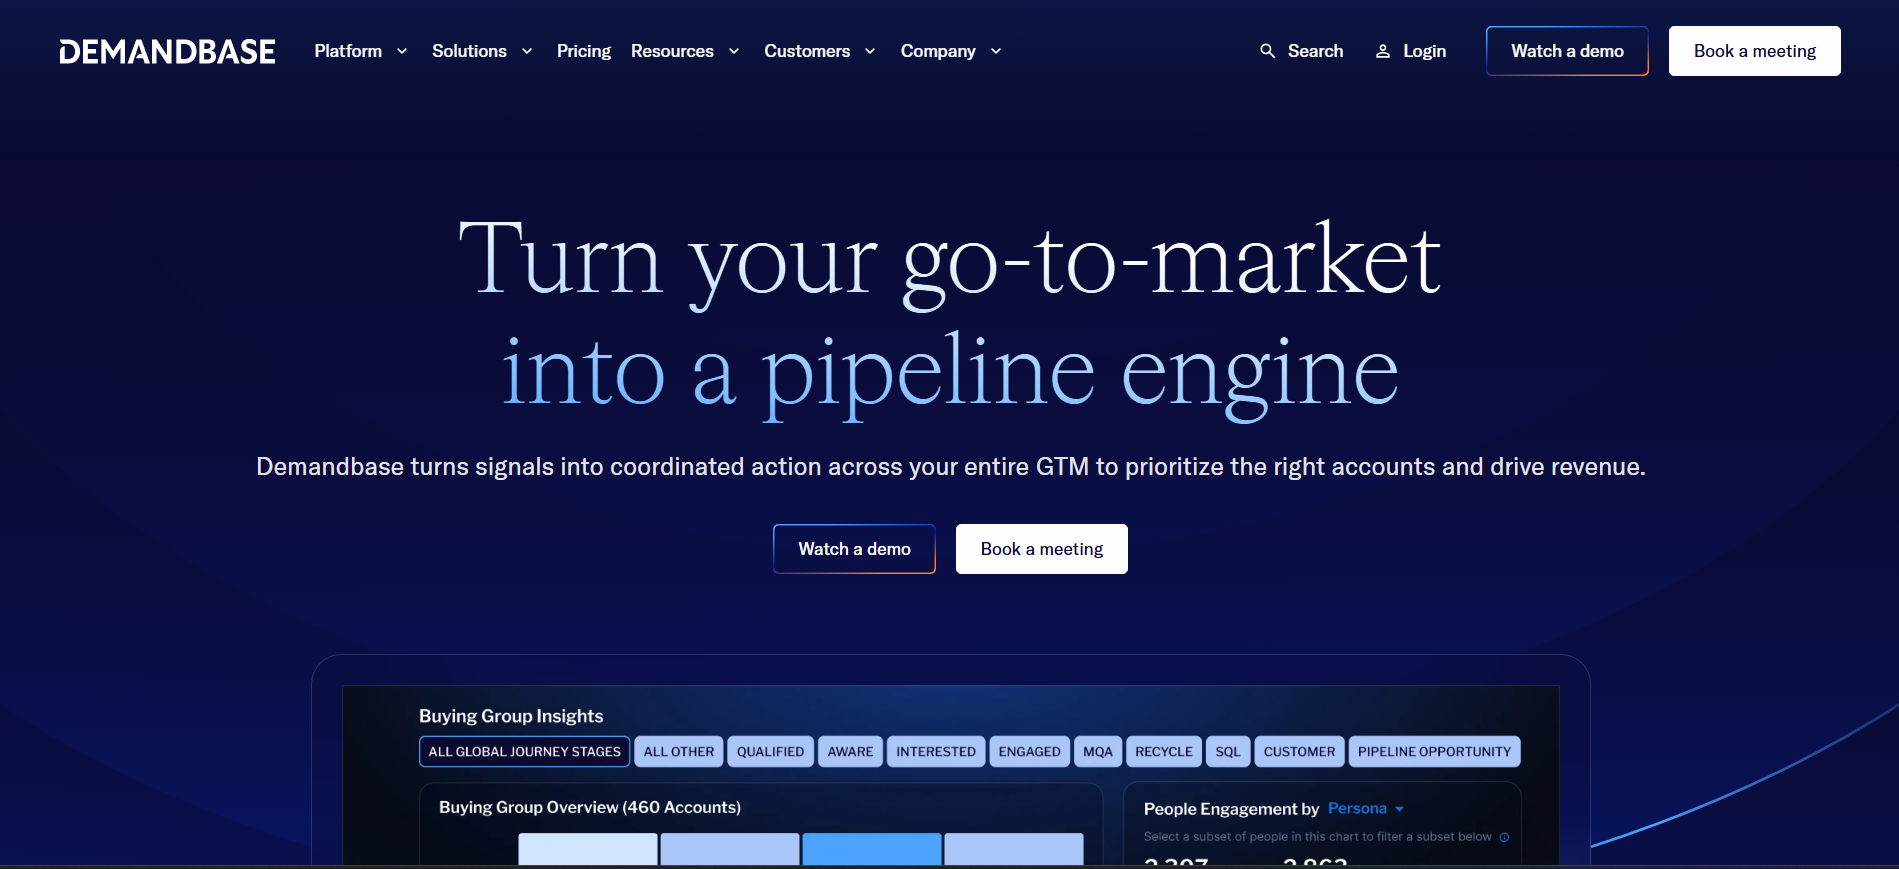Open the Customers navigation item

click(x=807, y=51)
